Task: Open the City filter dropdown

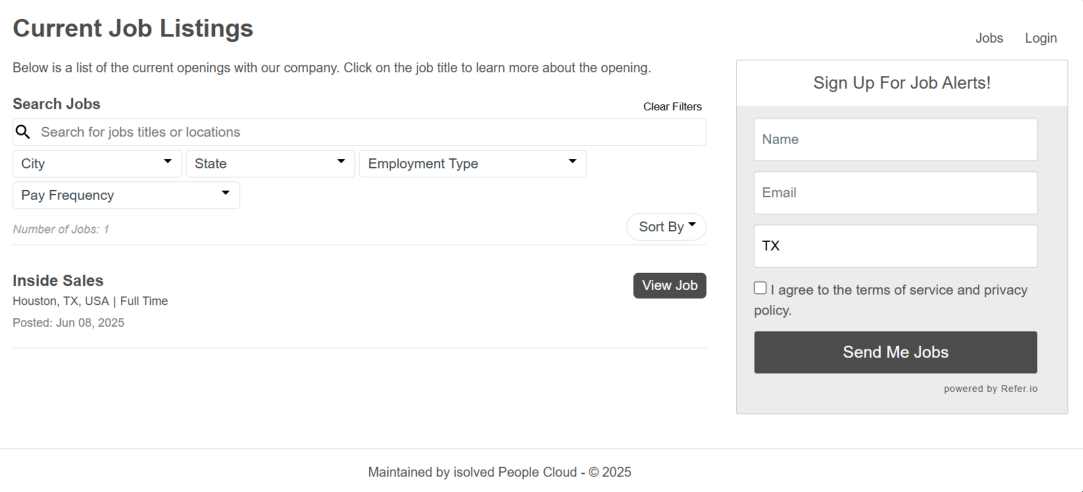Action: tap(97, 164)
